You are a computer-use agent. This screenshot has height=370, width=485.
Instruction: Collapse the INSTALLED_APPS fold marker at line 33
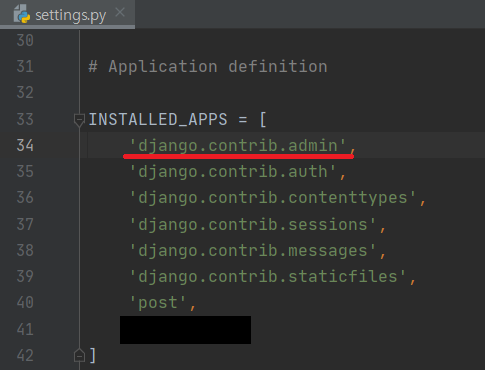79,120
